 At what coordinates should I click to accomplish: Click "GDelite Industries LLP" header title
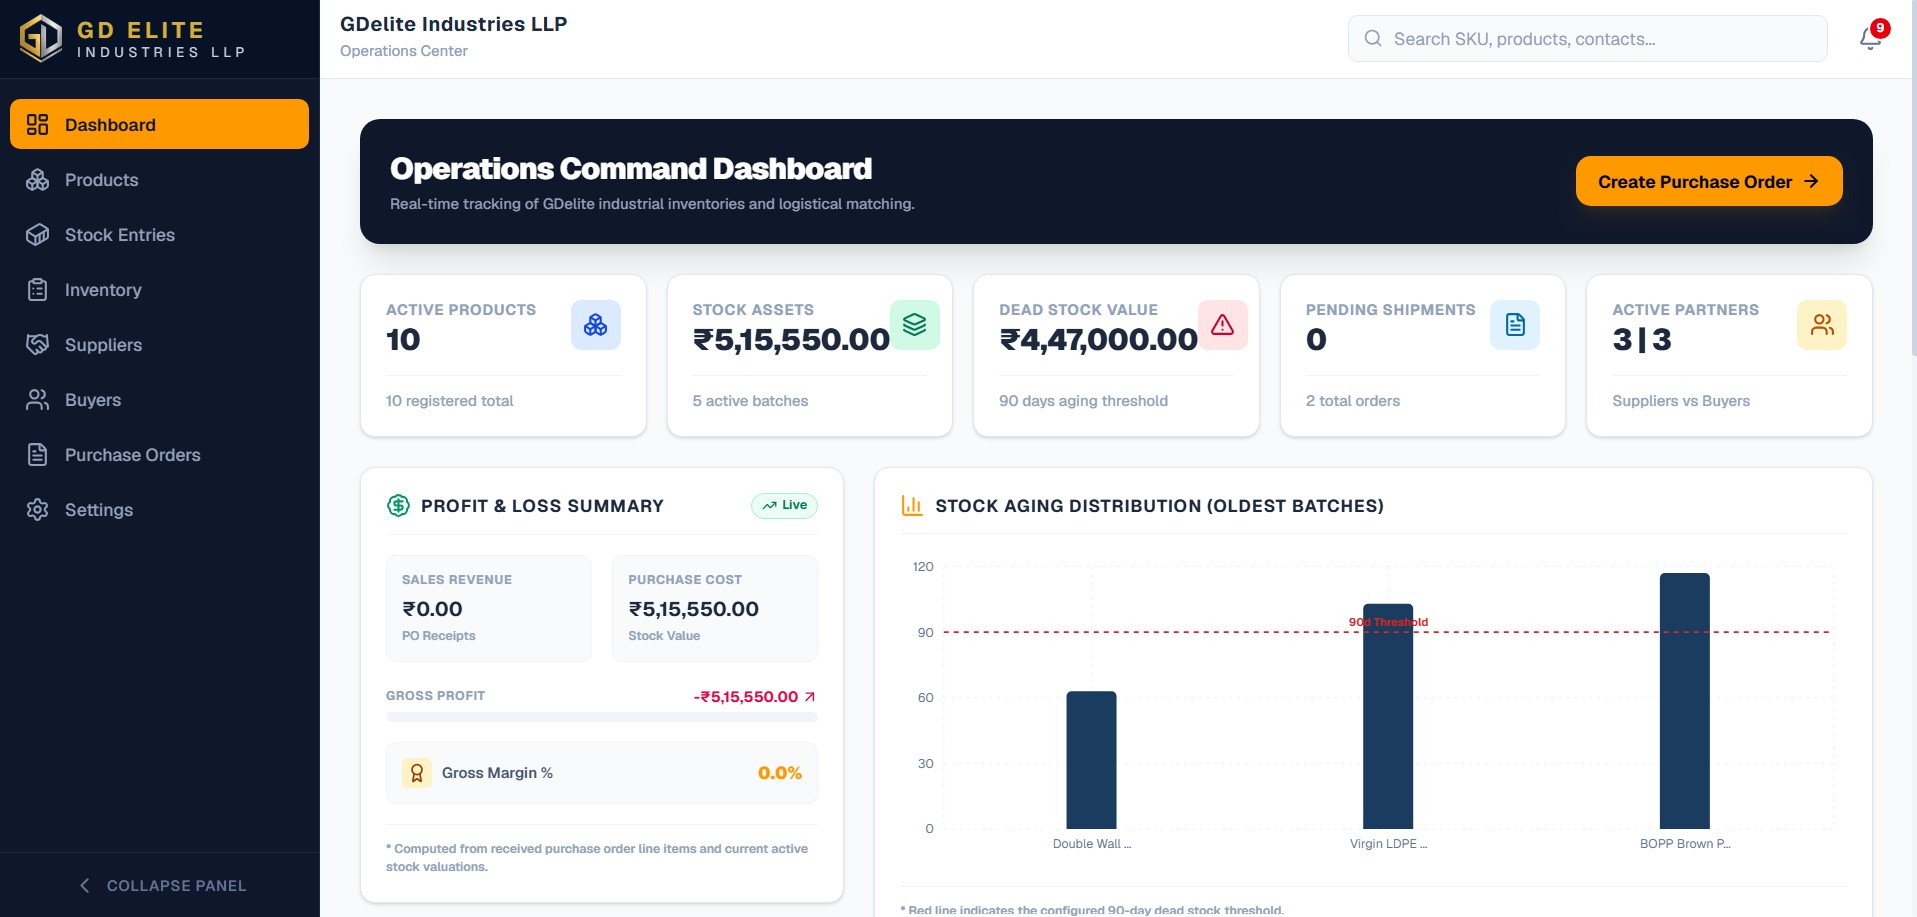click(x=453, y=24)
